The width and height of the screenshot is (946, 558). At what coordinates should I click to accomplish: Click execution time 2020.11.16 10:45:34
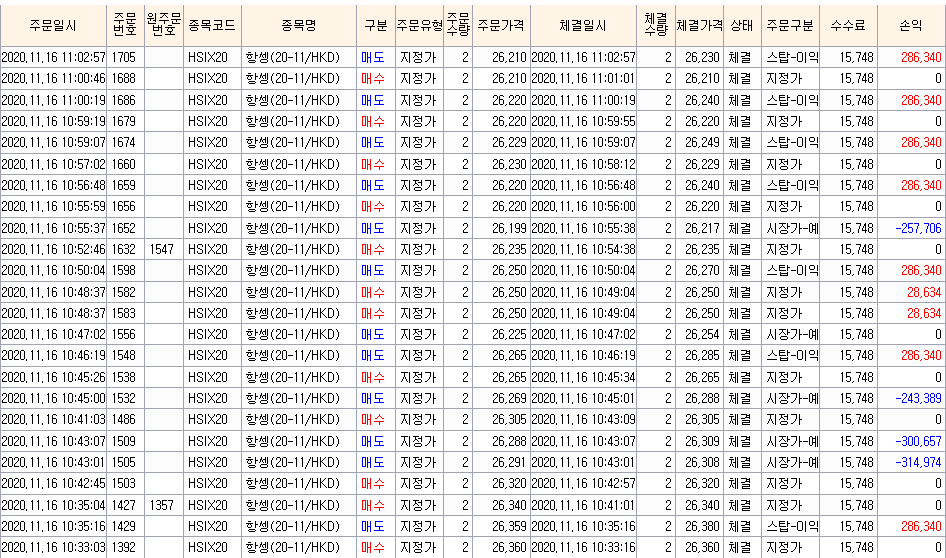click(x=583, y=377)
